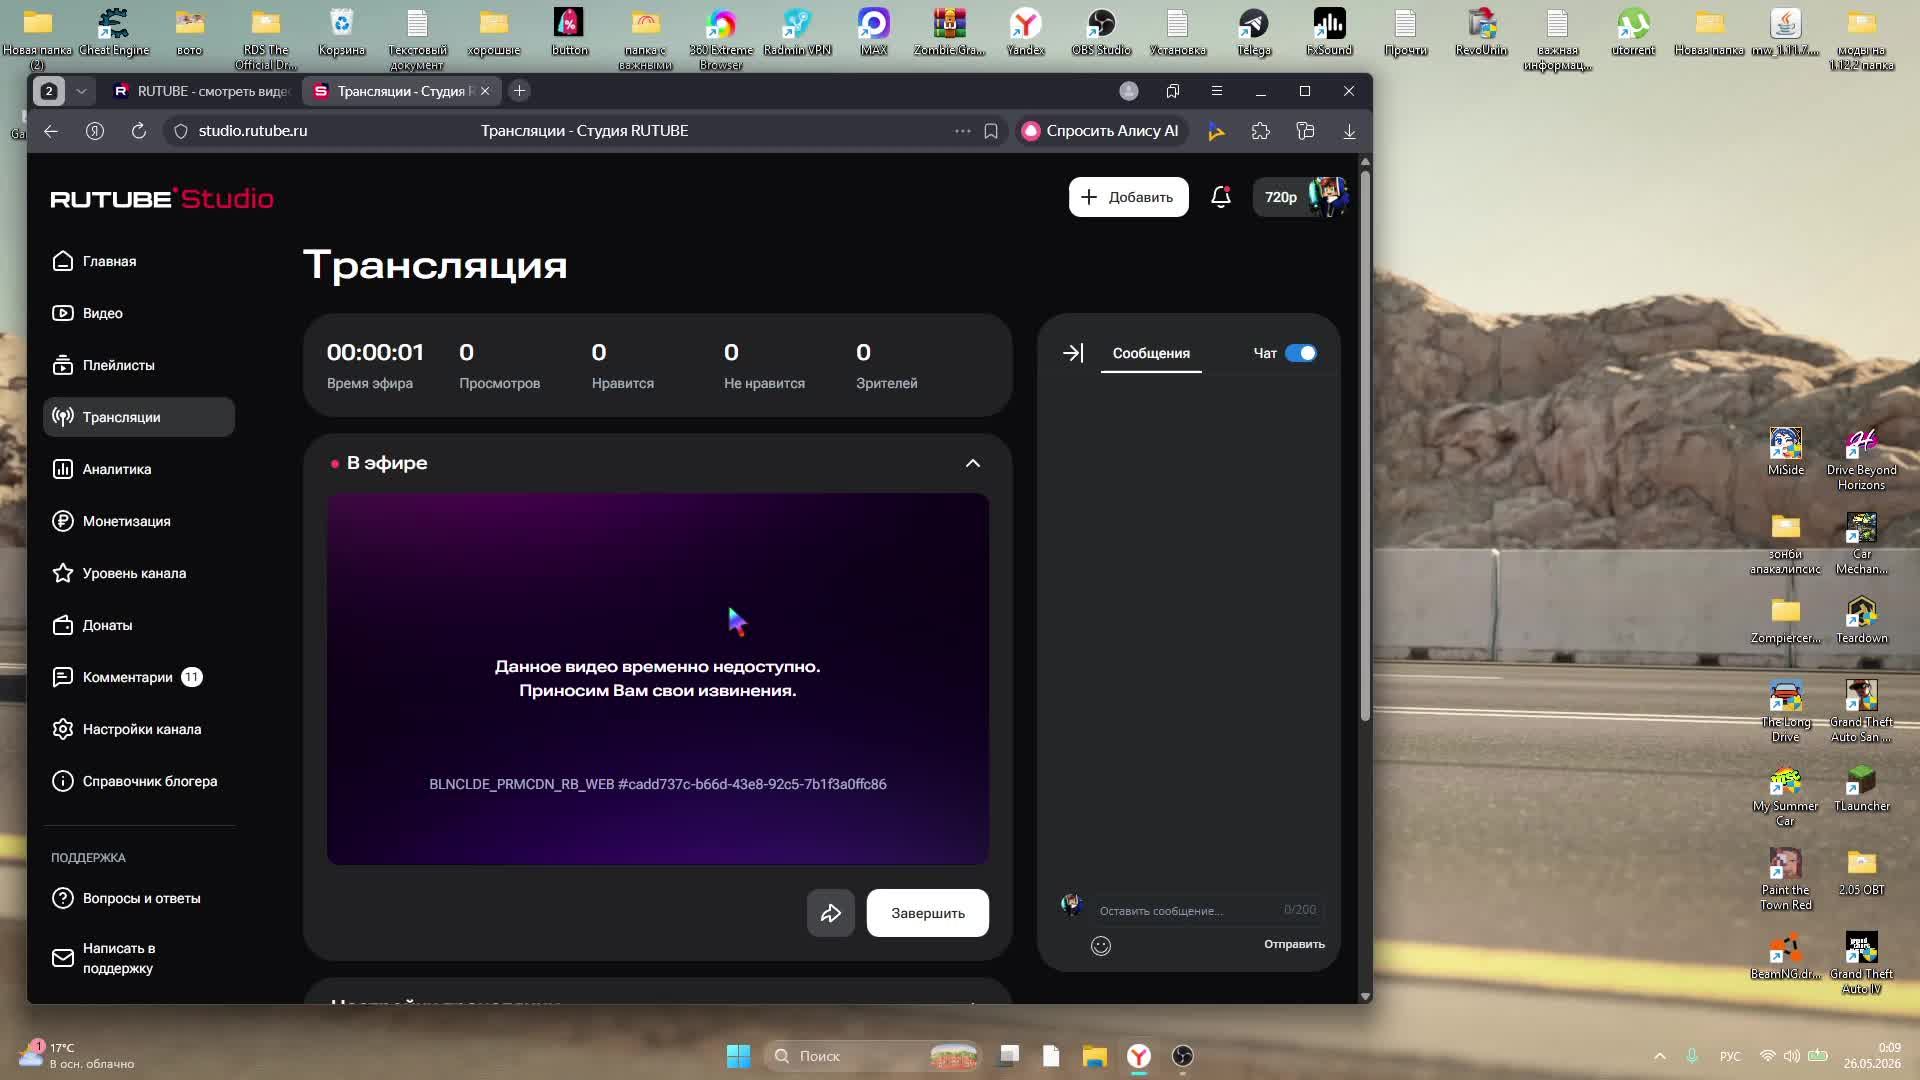Click the studio.rutube.ru address field
The height and width of the screenshot is (1080, 1920).
[x=252, y=131]
